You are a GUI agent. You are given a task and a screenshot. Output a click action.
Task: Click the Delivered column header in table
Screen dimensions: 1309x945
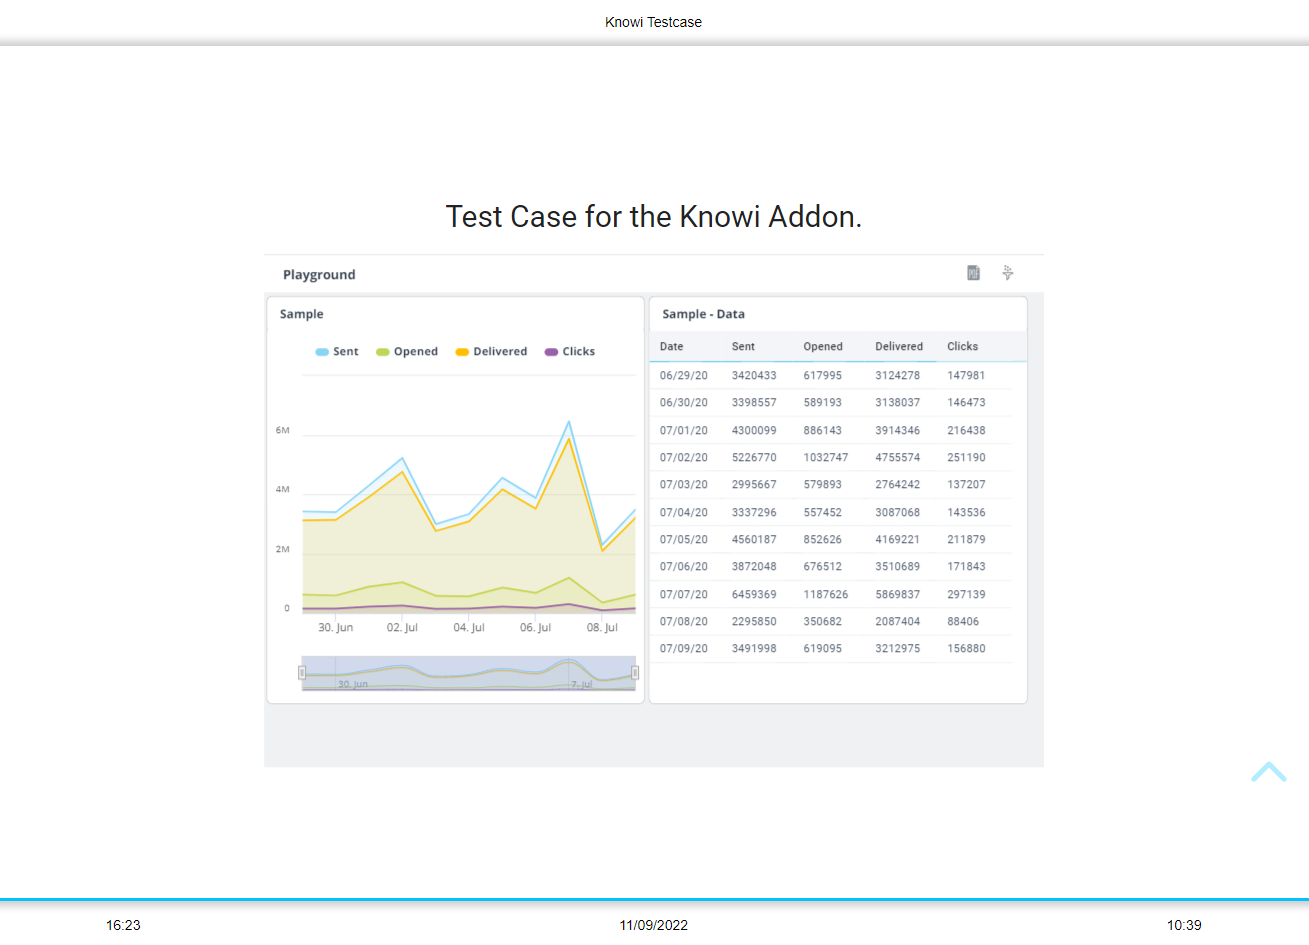(x=899, y=347)
